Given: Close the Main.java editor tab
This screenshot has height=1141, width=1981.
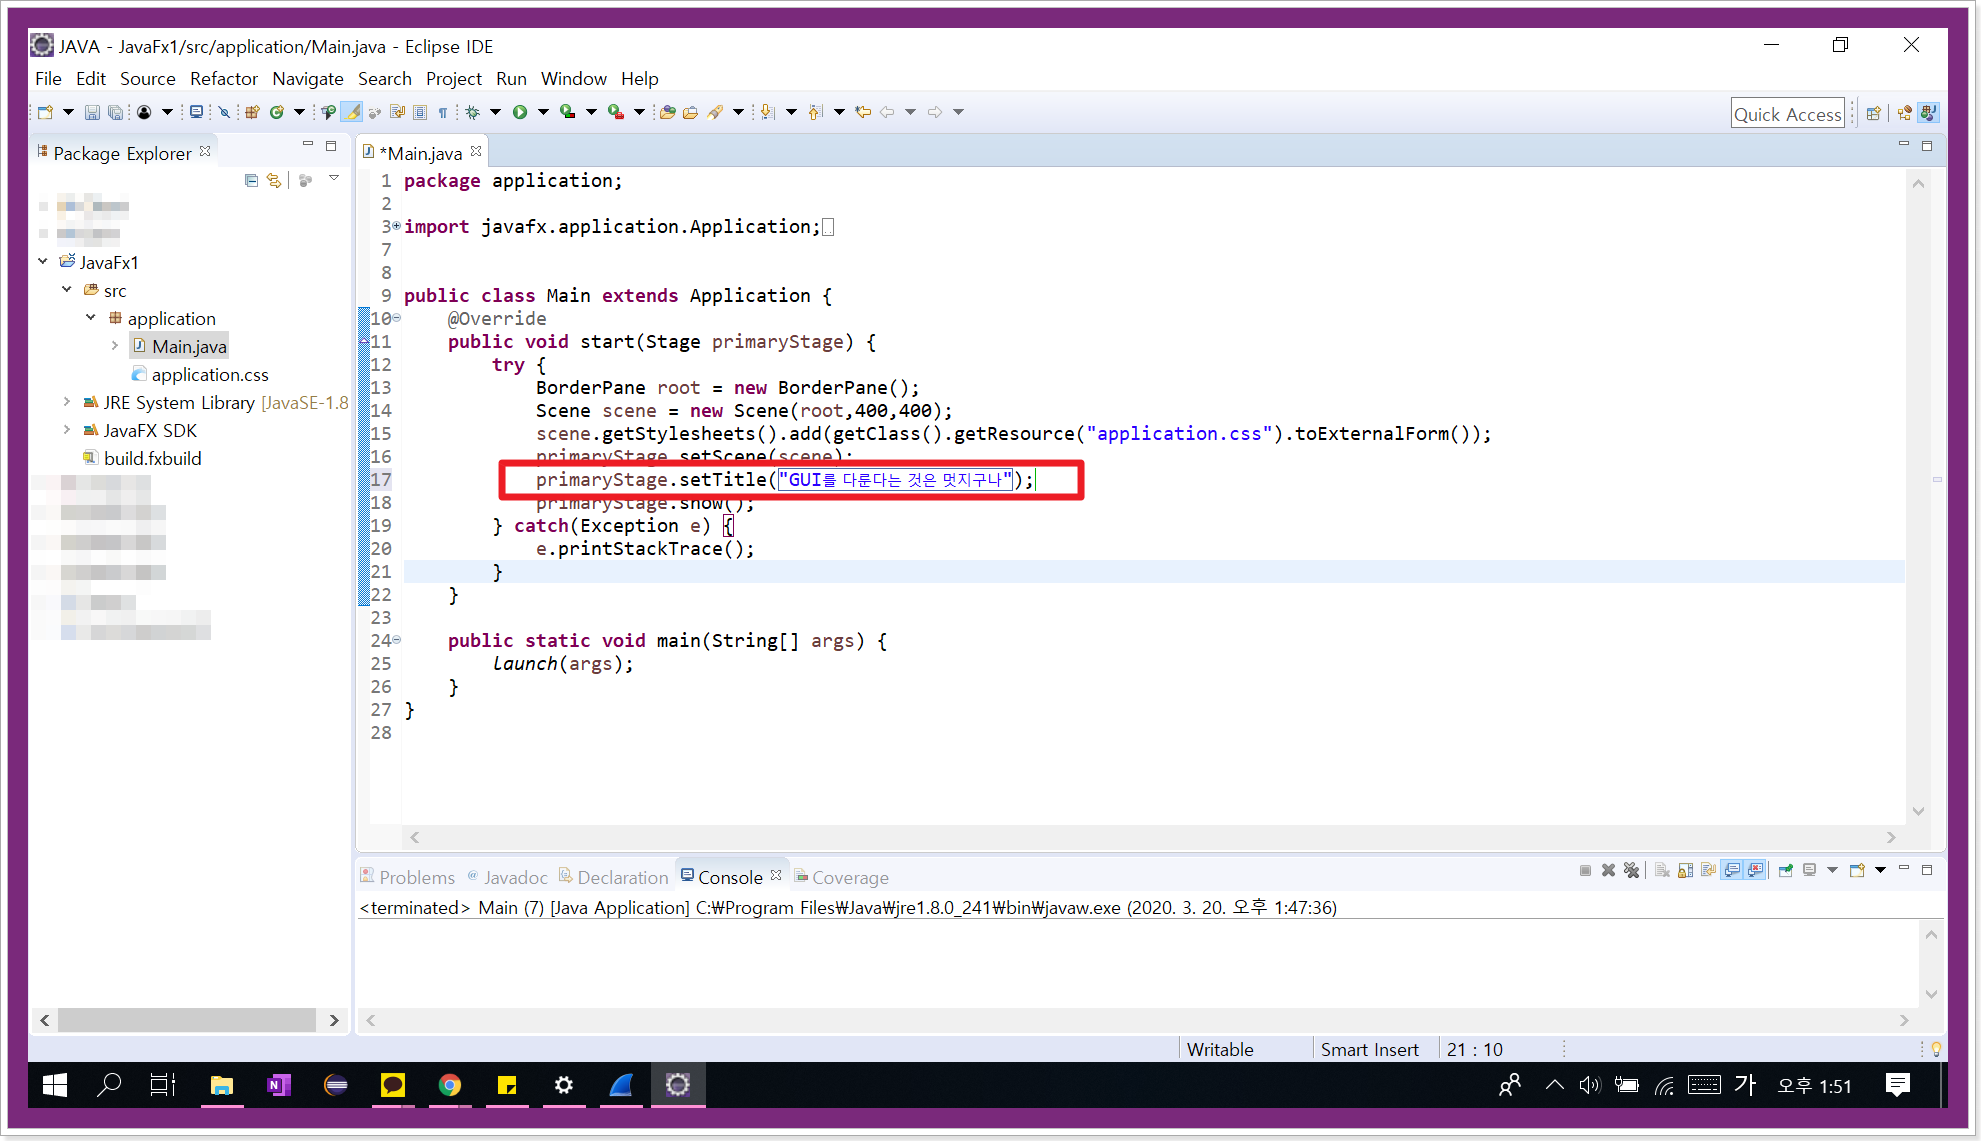Looking at the screenshot, I should (476, 151).
